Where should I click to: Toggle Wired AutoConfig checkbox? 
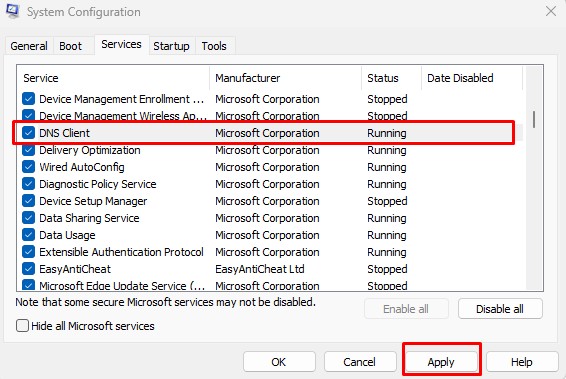click(28, 167)
